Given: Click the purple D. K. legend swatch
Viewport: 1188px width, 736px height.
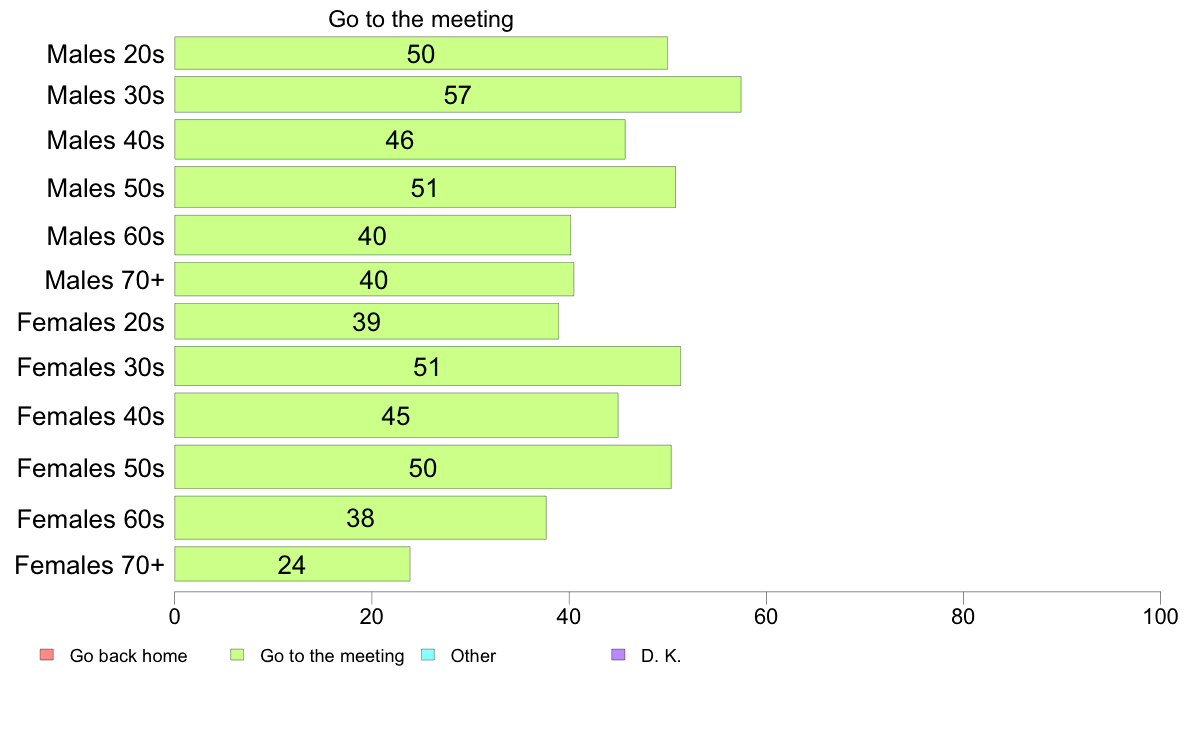Looking at the screenshot, I should click(618, 655).
